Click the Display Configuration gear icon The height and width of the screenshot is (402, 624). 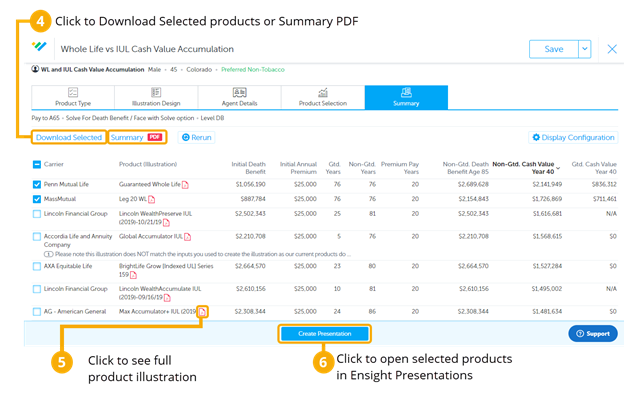536,137
